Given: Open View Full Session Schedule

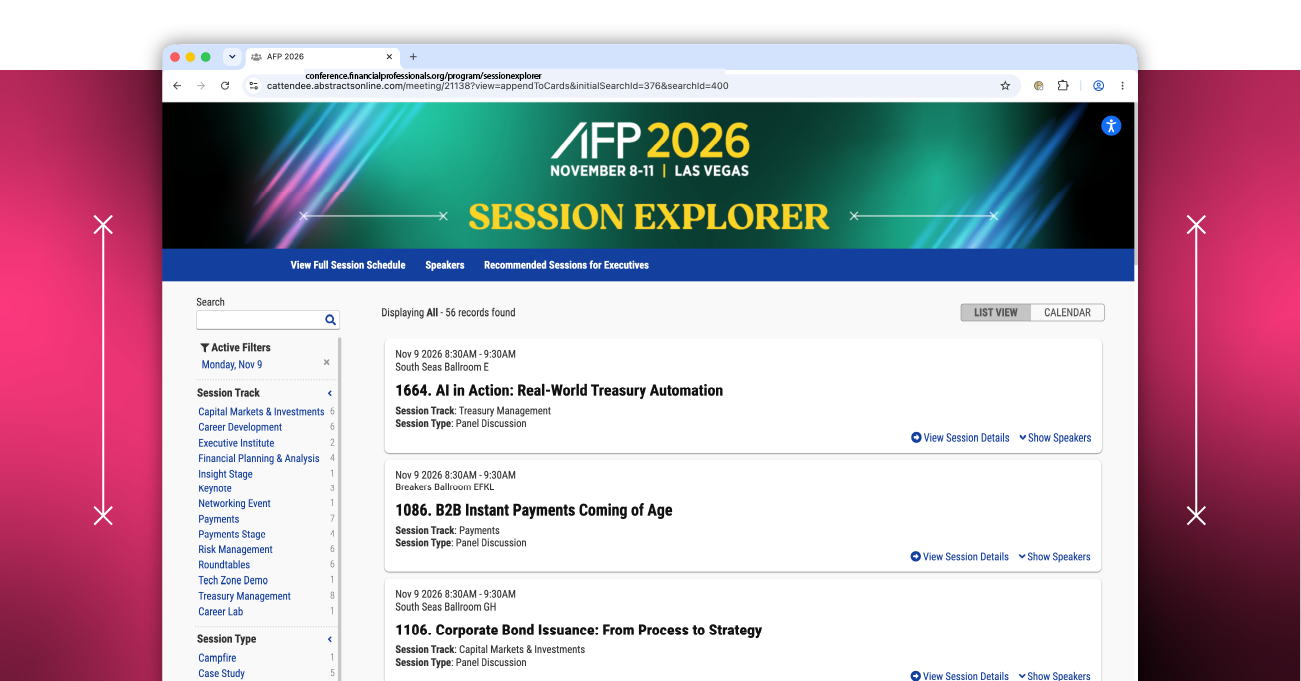Looking at the screenshot, I should tap(348, 265).
